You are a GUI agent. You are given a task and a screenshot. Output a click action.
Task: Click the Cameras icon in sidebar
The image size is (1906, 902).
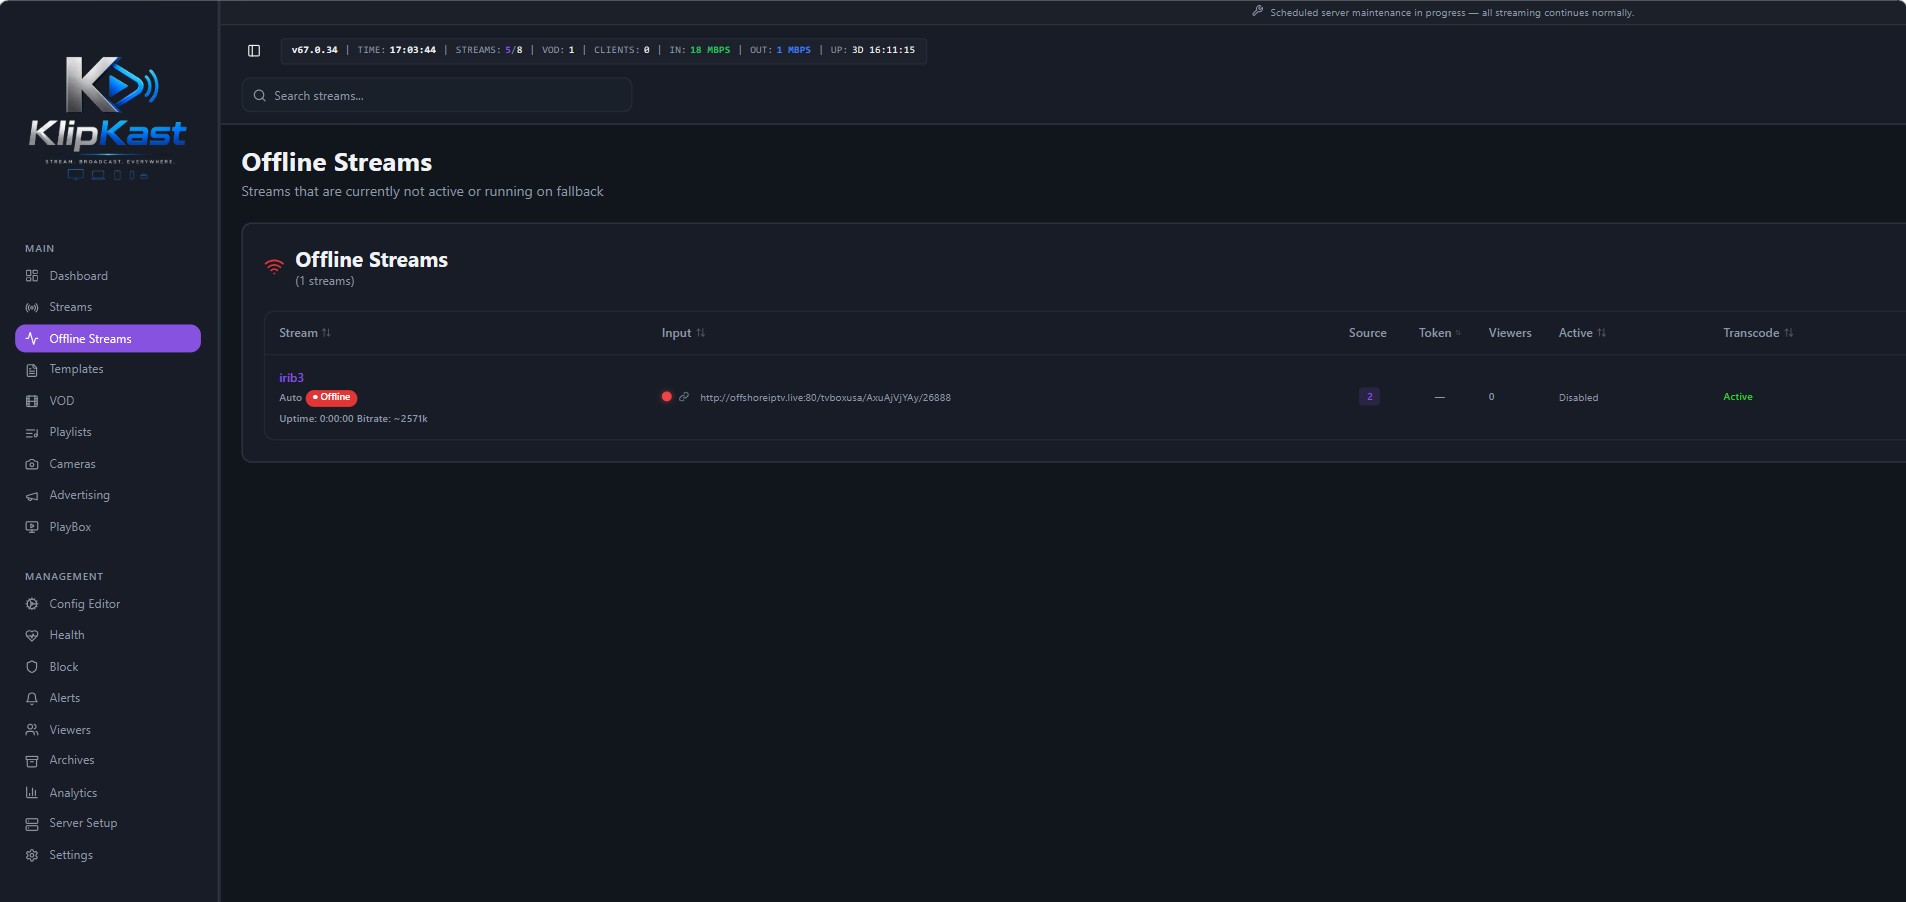click(32, 464)
